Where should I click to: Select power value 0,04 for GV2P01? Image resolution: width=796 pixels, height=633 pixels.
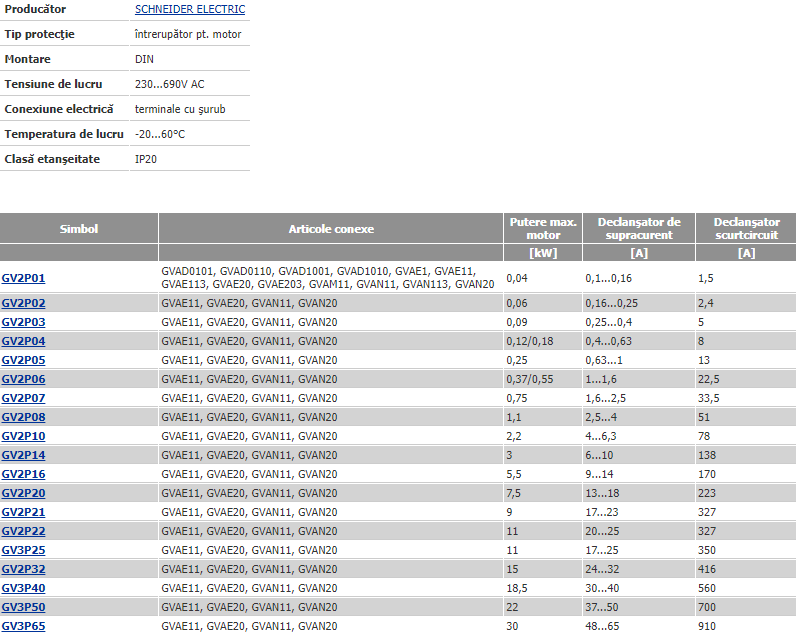point(517,278)
